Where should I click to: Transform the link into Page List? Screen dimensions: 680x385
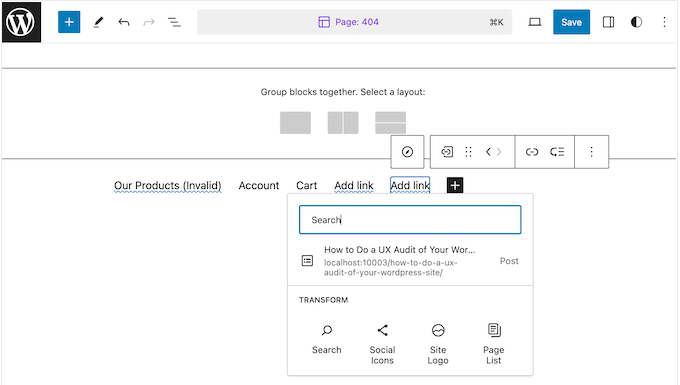pos(494,345)
